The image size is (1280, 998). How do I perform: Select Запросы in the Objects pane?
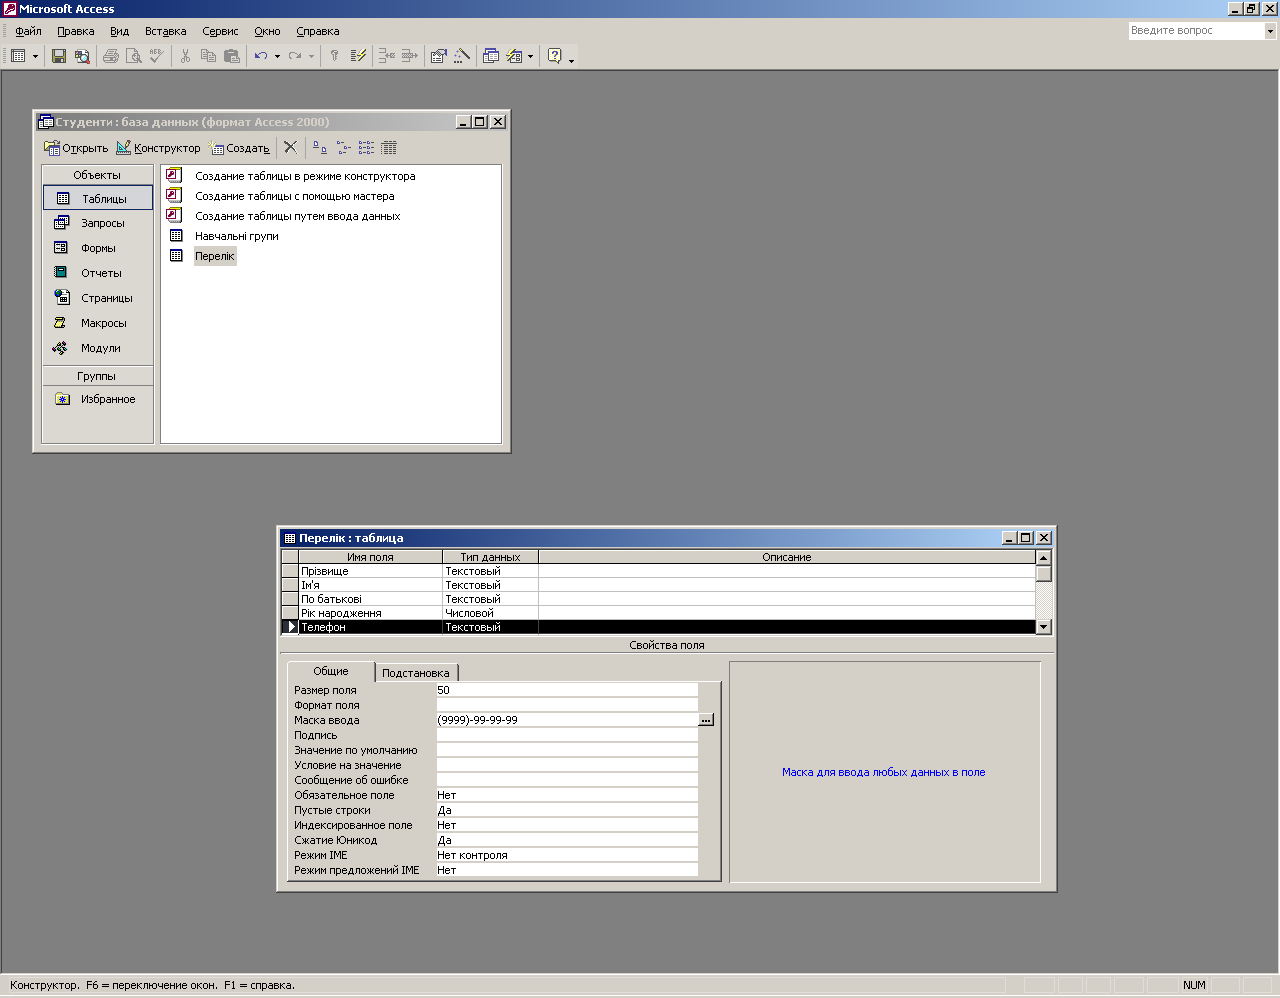pyautogui.click(x=98, y=223)
